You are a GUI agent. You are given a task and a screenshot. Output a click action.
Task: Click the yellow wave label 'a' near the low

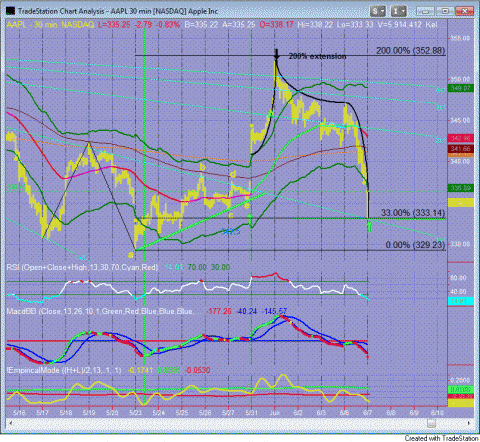[130, 256]
